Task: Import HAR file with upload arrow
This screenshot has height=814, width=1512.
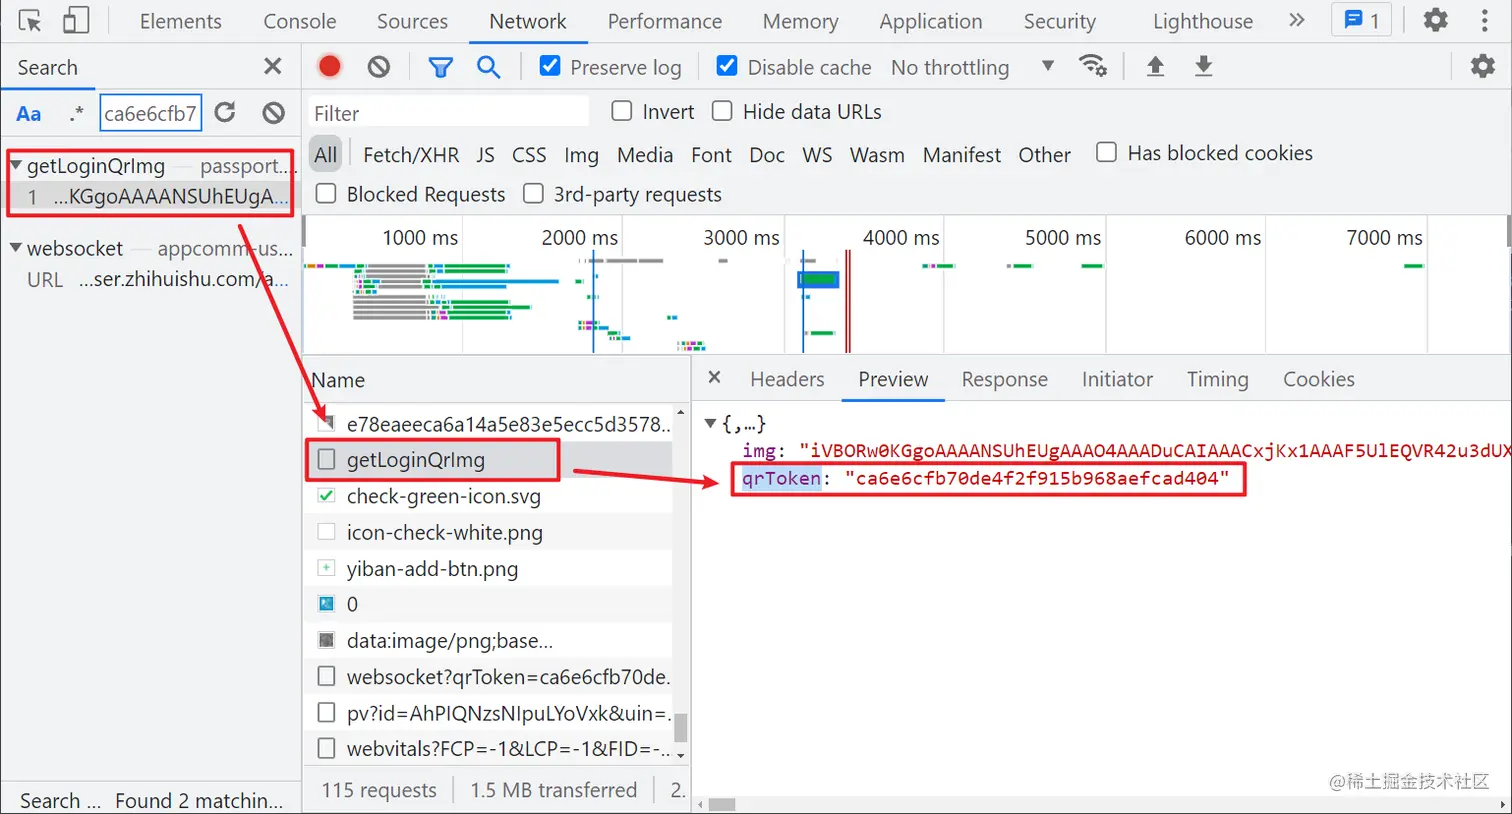Action: click(1155, 67)
